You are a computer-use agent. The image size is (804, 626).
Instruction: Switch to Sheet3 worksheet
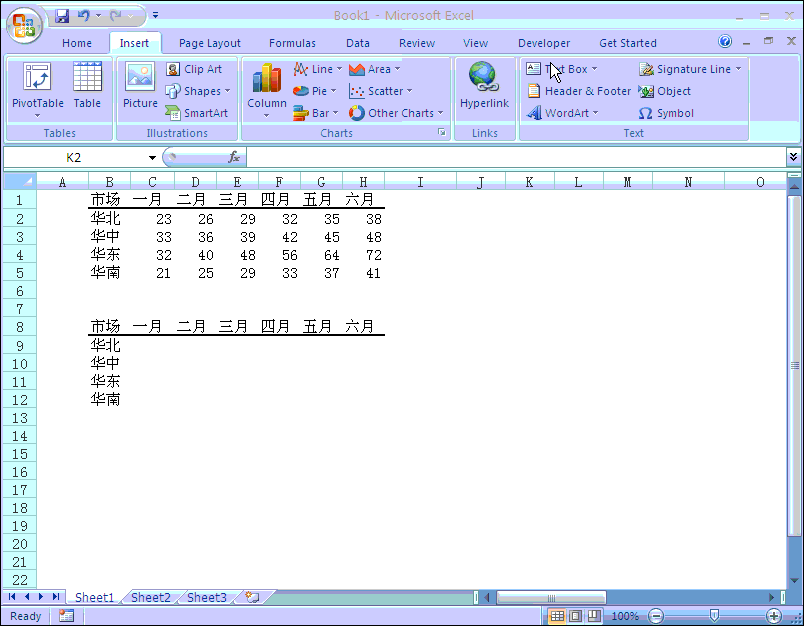[x=207, y=597]
